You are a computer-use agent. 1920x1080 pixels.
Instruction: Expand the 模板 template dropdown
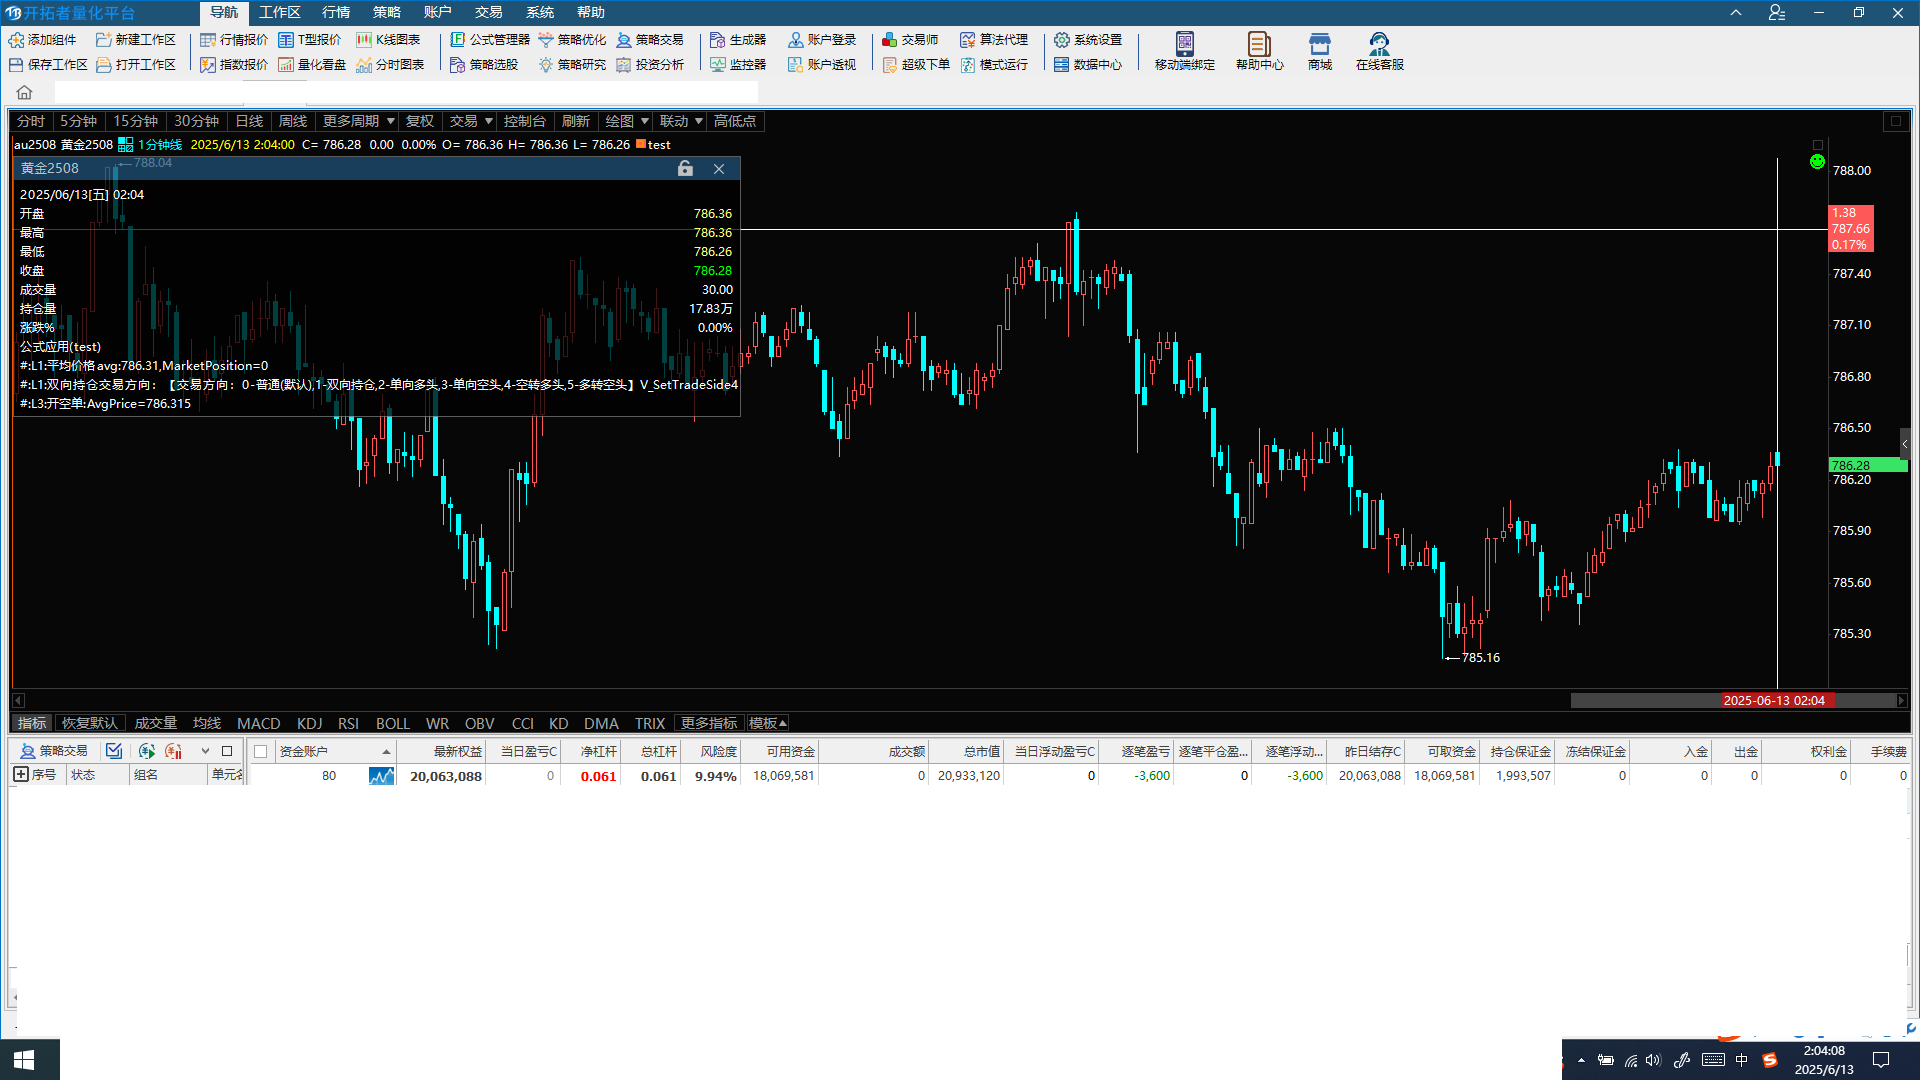point(768,723)
